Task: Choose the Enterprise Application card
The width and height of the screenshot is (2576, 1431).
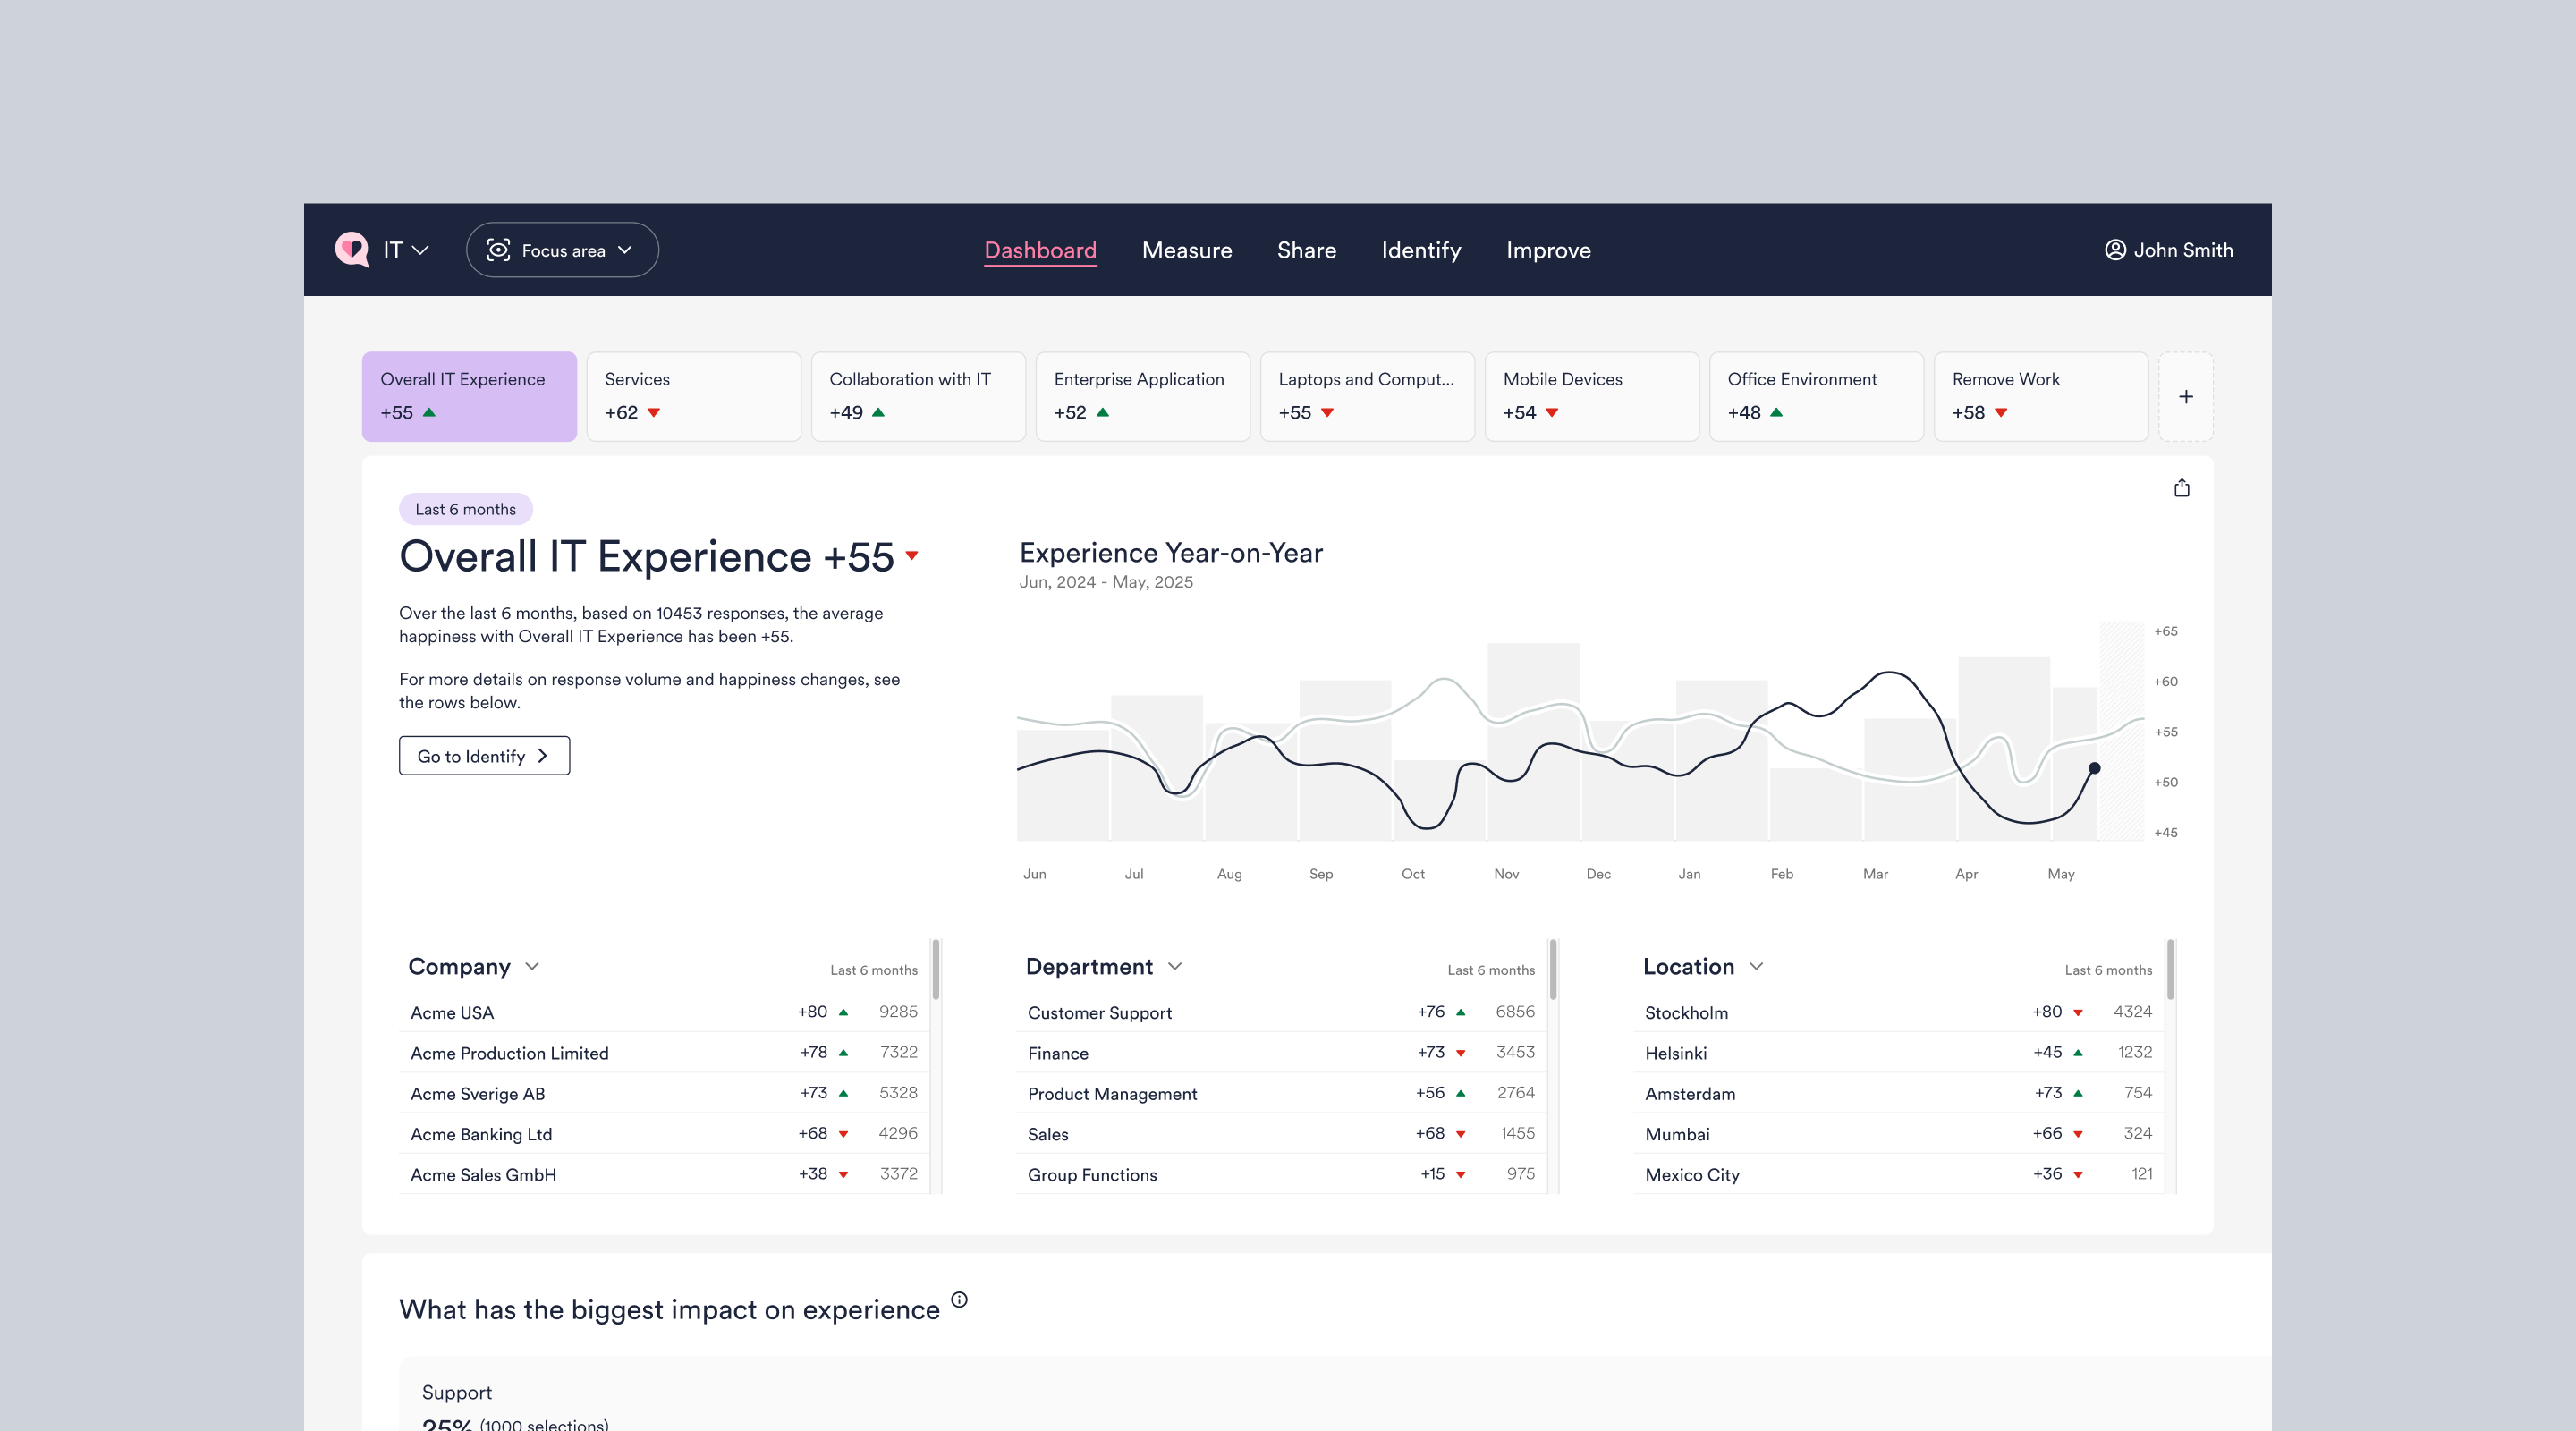Action: click(1143, 396)
